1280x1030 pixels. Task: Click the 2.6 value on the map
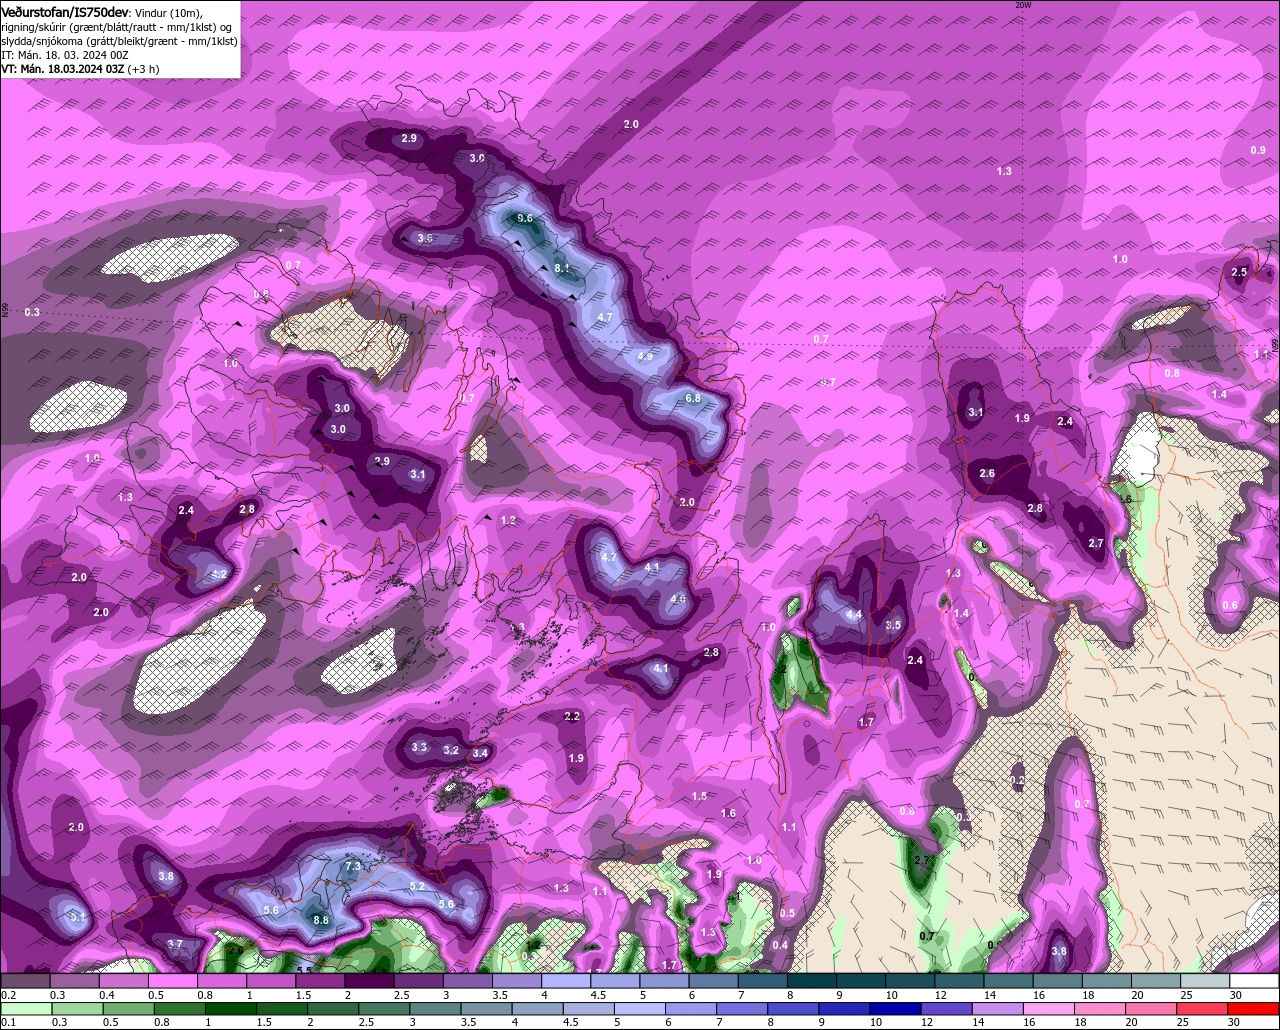coord(987,473)
